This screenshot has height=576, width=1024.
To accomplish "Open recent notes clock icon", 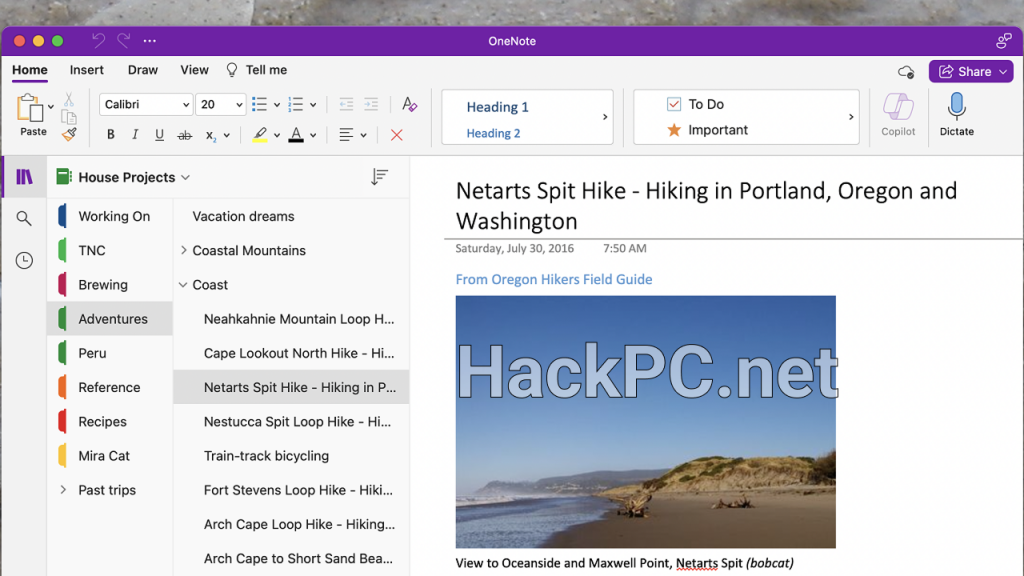I will [24, 260].
